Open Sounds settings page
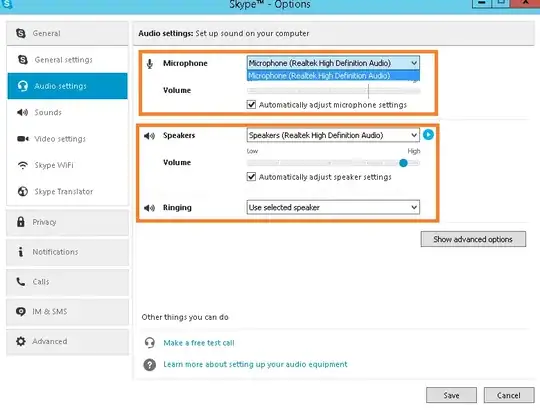 pos(67,112)
